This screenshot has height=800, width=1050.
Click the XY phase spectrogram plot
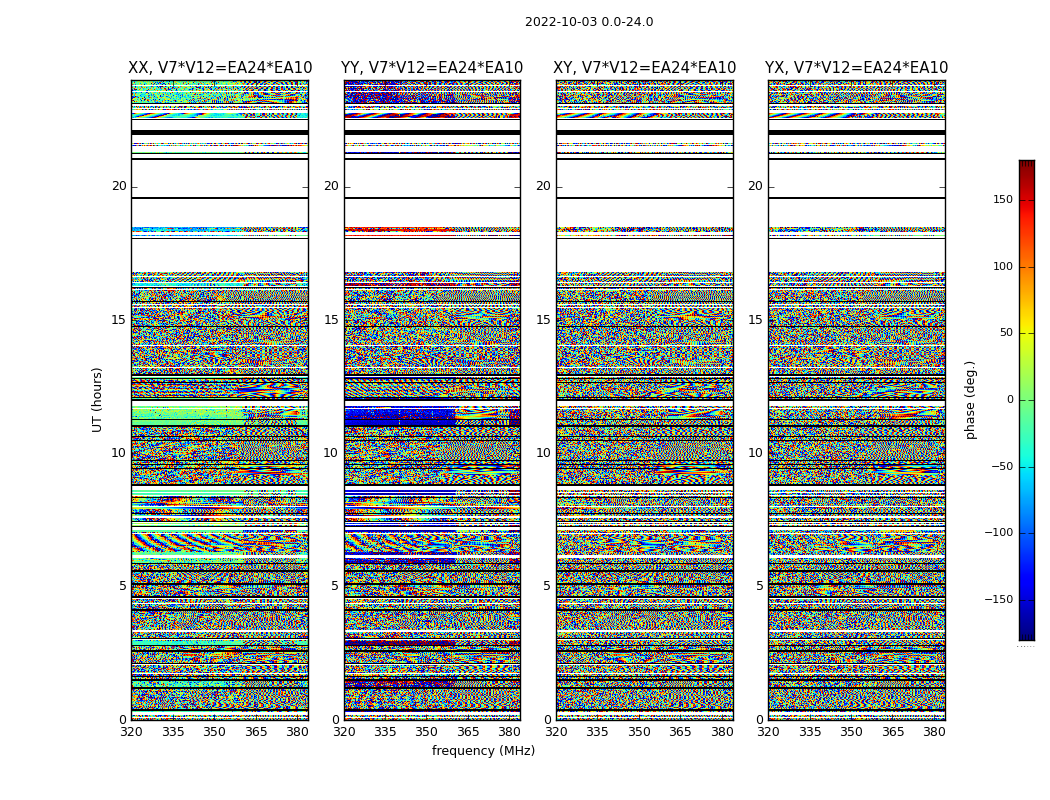(x=645, y=400)
